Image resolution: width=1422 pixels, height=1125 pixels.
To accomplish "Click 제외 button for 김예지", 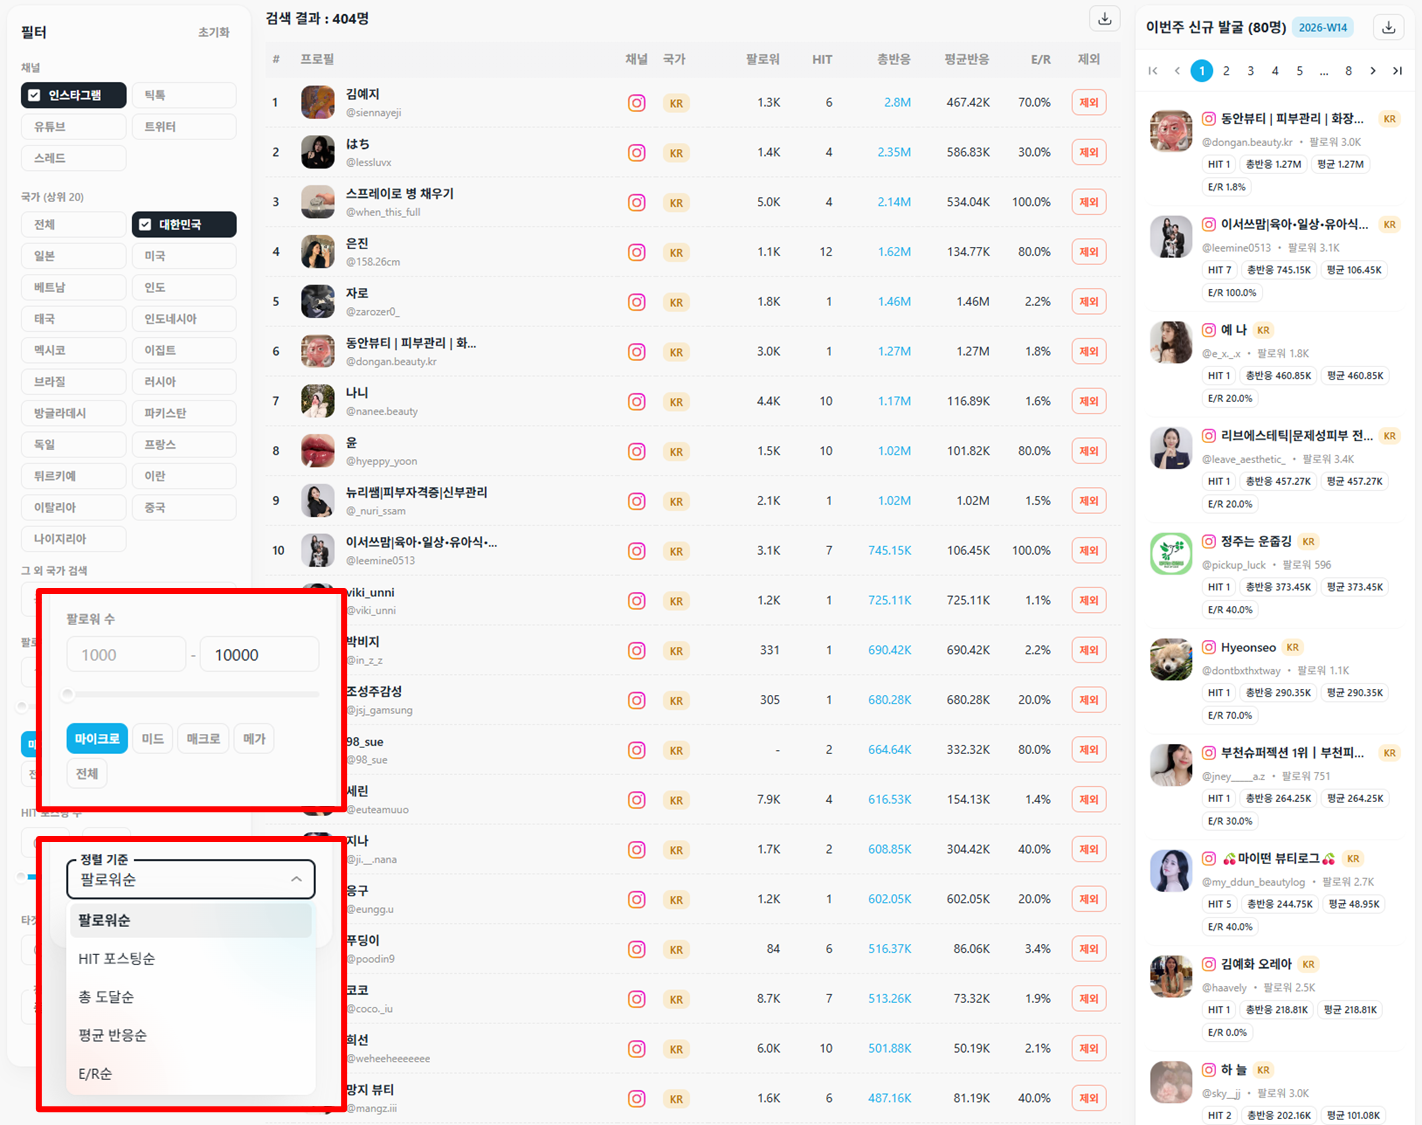I will click(x=1088, y=102).
